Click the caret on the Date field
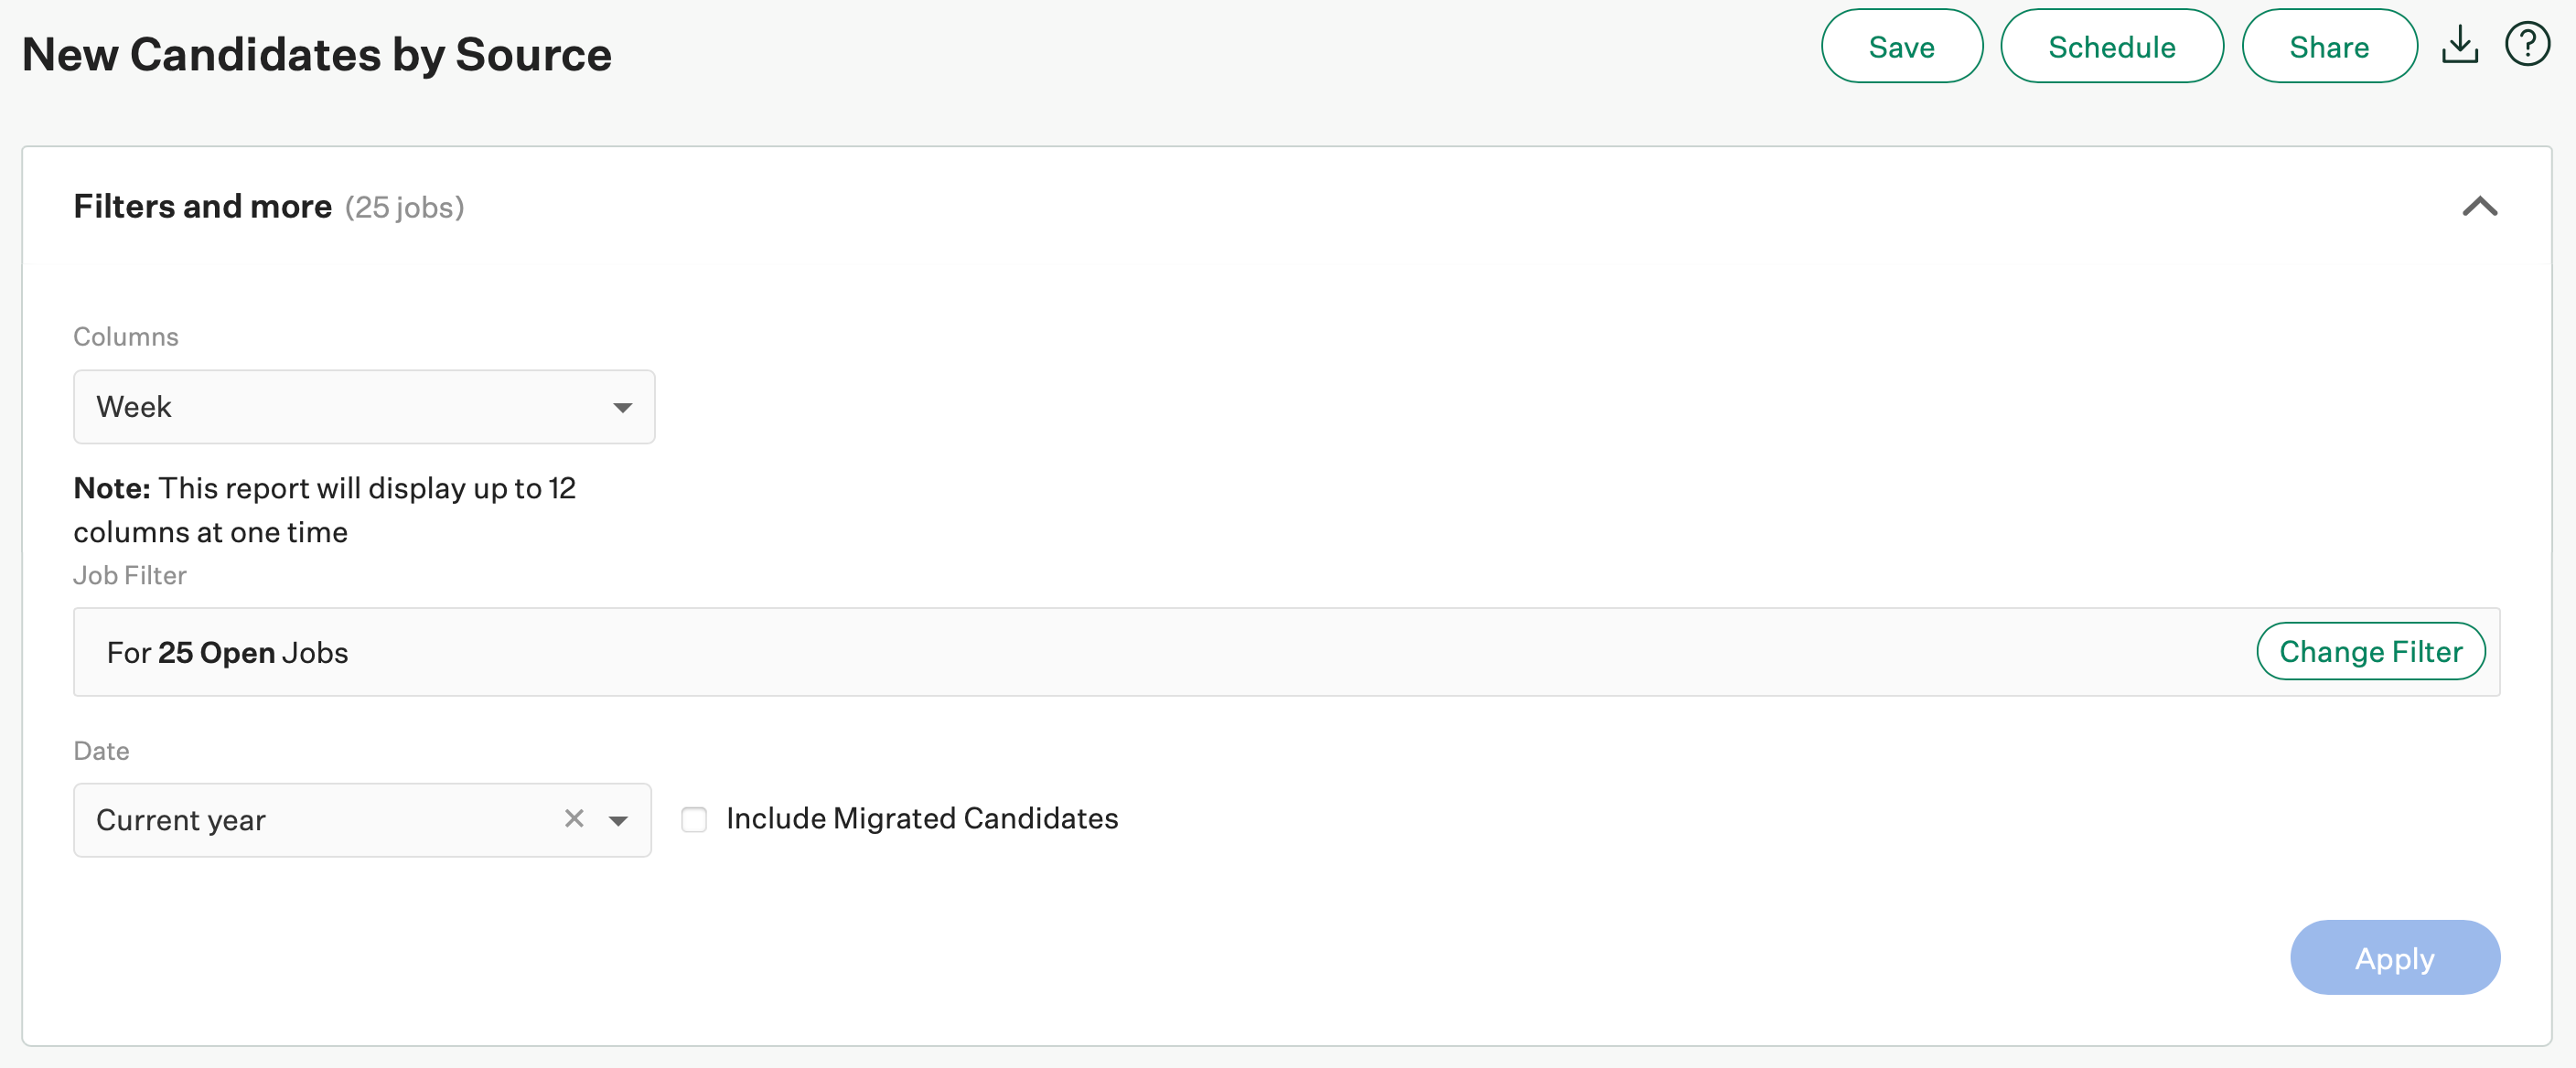The height and width of the screenshot is (1068, 2576). (620, 819)
